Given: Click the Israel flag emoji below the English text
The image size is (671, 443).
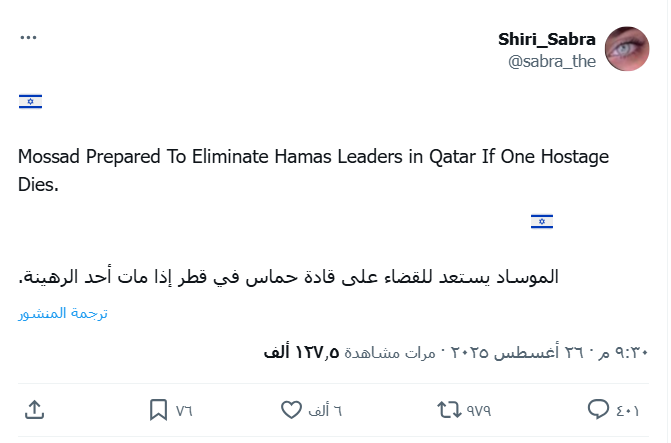Looking at the screenshot, I should coord(542,221).
